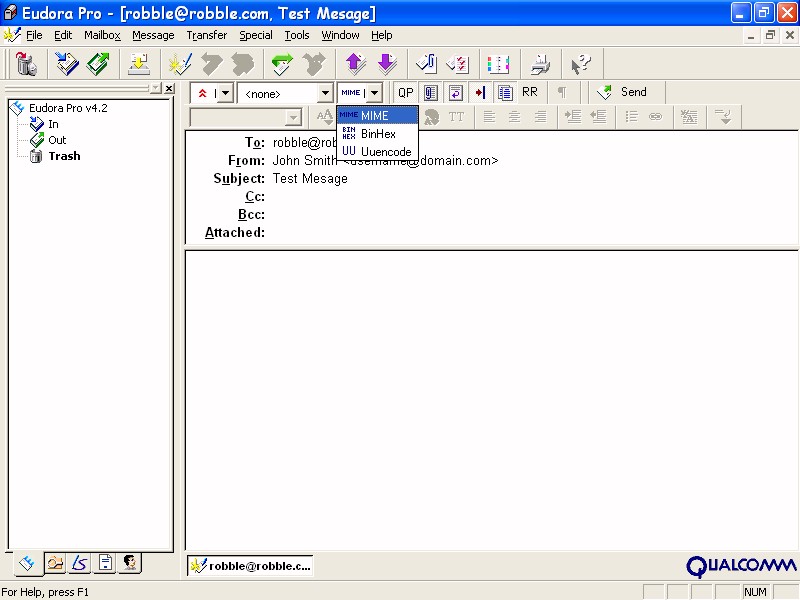Viewport: 800px width, 600px height.
Task: Open the Transfer menu
Action: (207, 35)
